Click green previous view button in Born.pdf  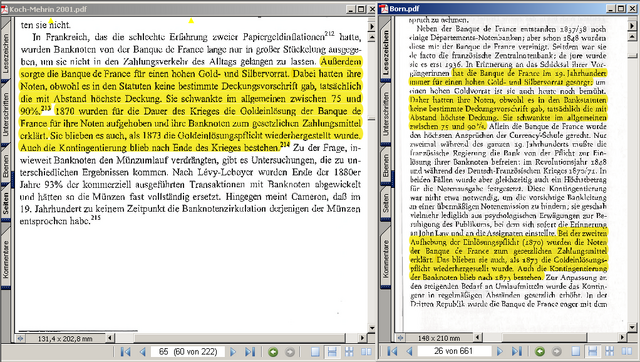540,351
